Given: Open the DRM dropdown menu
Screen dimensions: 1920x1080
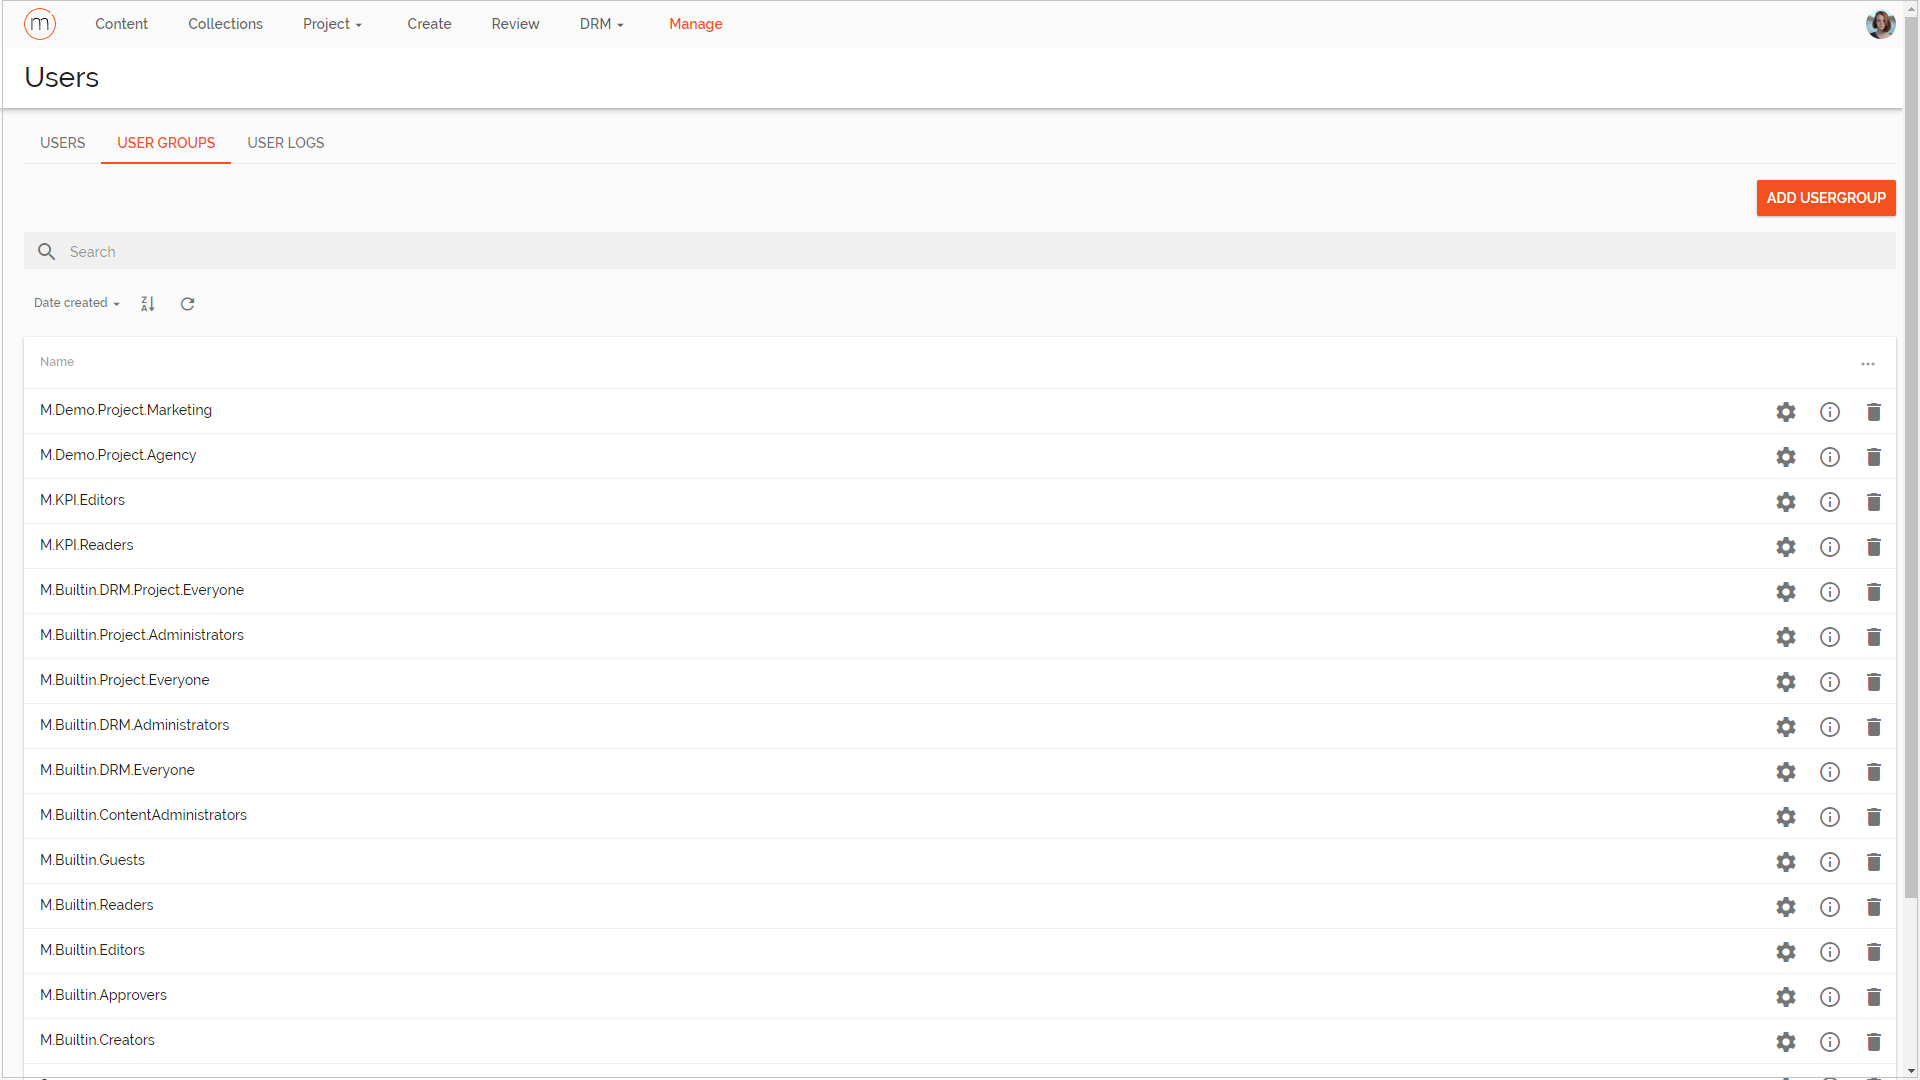Looking at the screenshot, I should [601, 24].
